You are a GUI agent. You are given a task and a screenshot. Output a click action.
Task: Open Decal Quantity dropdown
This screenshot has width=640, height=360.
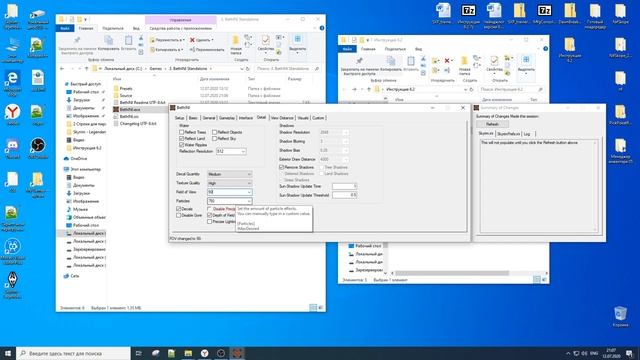pos(229,174)
